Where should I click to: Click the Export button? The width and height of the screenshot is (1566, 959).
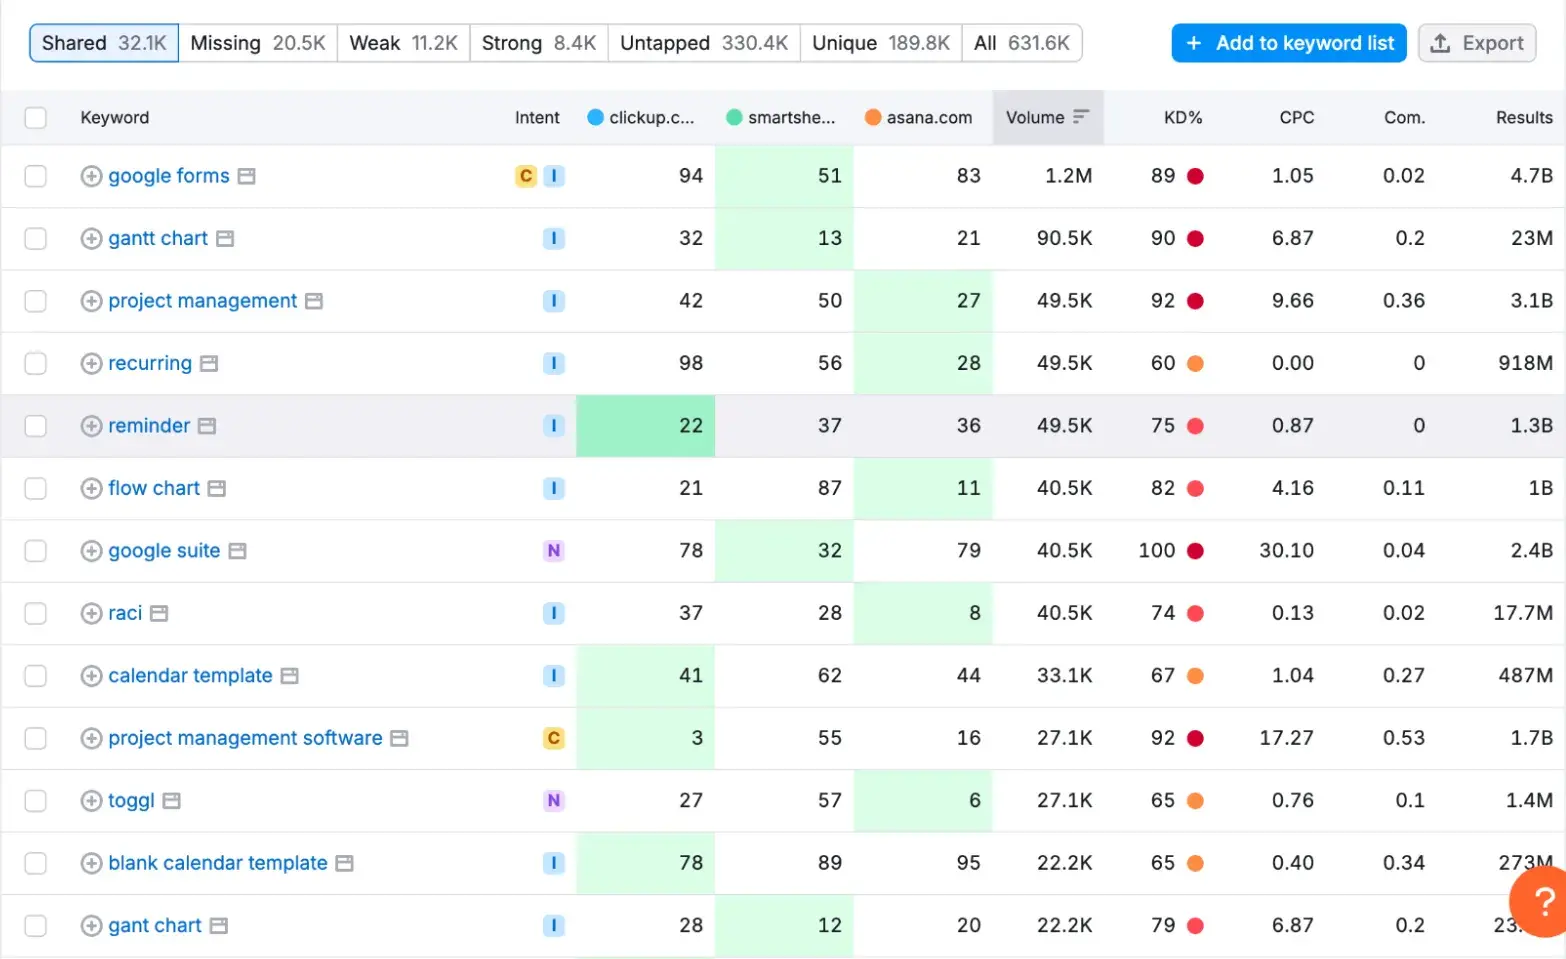pos(1476,43)
